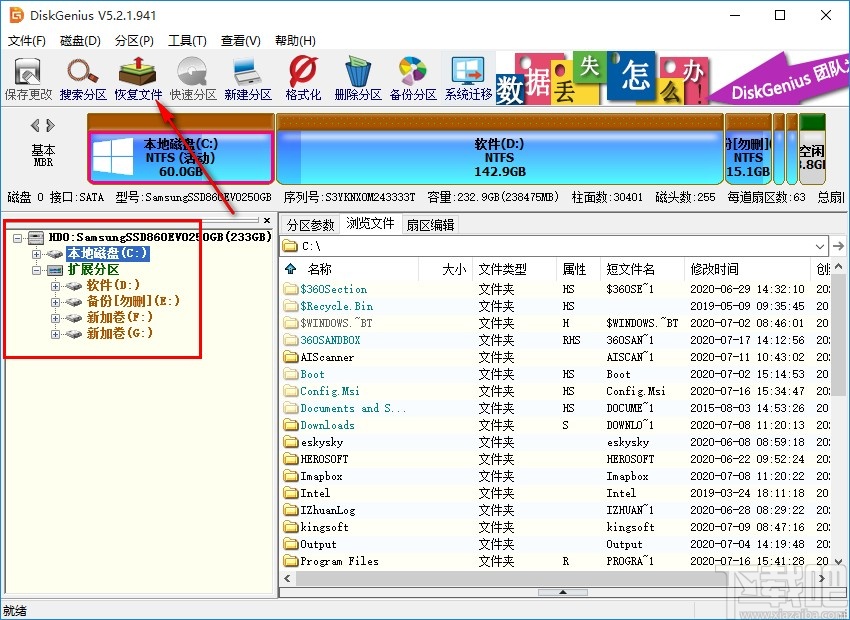This screenshot has width=850, height=620.
Task: Switch to Partition Parameters (分区参数) tab
Action: (311, 224)
